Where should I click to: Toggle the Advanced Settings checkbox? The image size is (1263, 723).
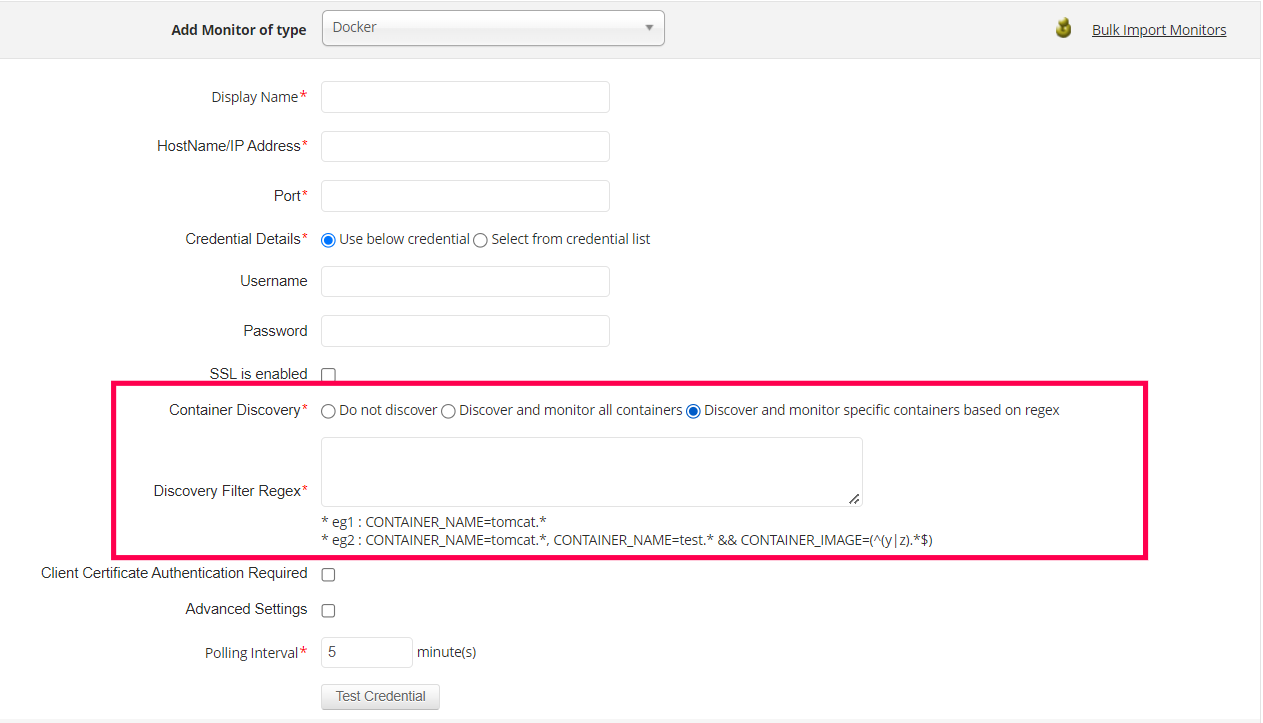click(328, 610)
